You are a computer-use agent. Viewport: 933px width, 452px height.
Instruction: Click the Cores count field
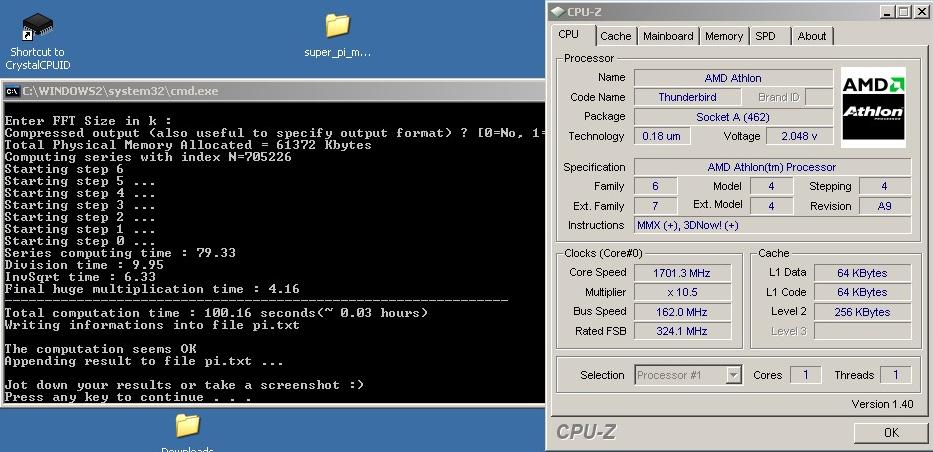click(806, 375)
